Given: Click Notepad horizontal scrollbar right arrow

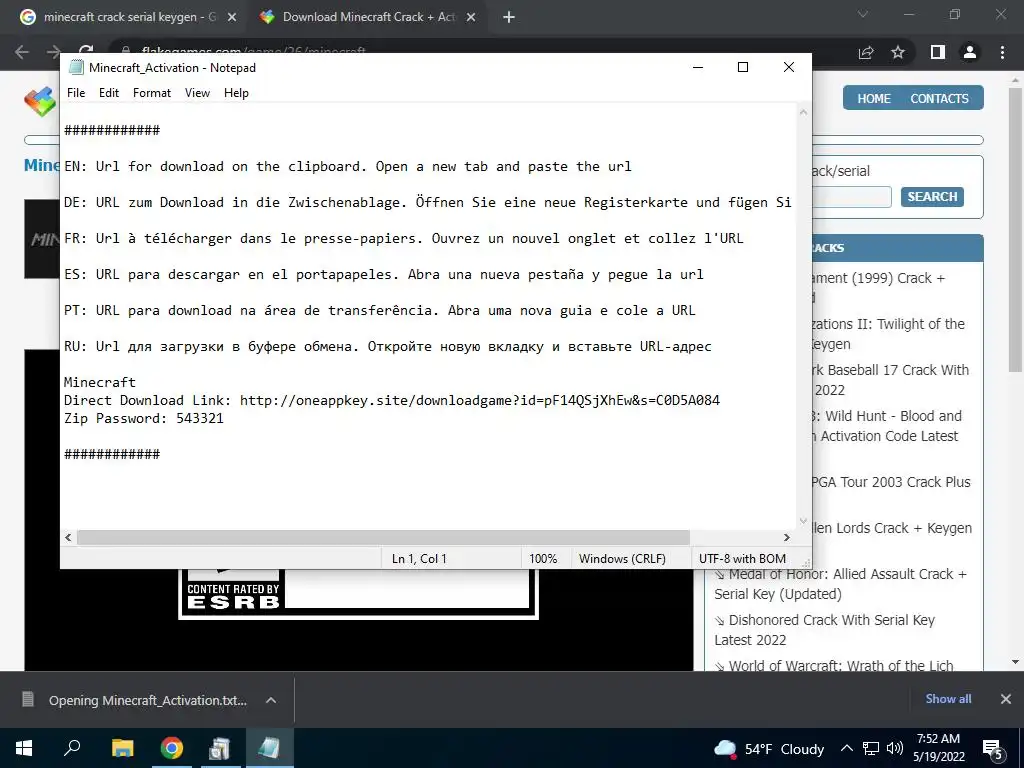Looking at the screenshot, I should 787,537.
